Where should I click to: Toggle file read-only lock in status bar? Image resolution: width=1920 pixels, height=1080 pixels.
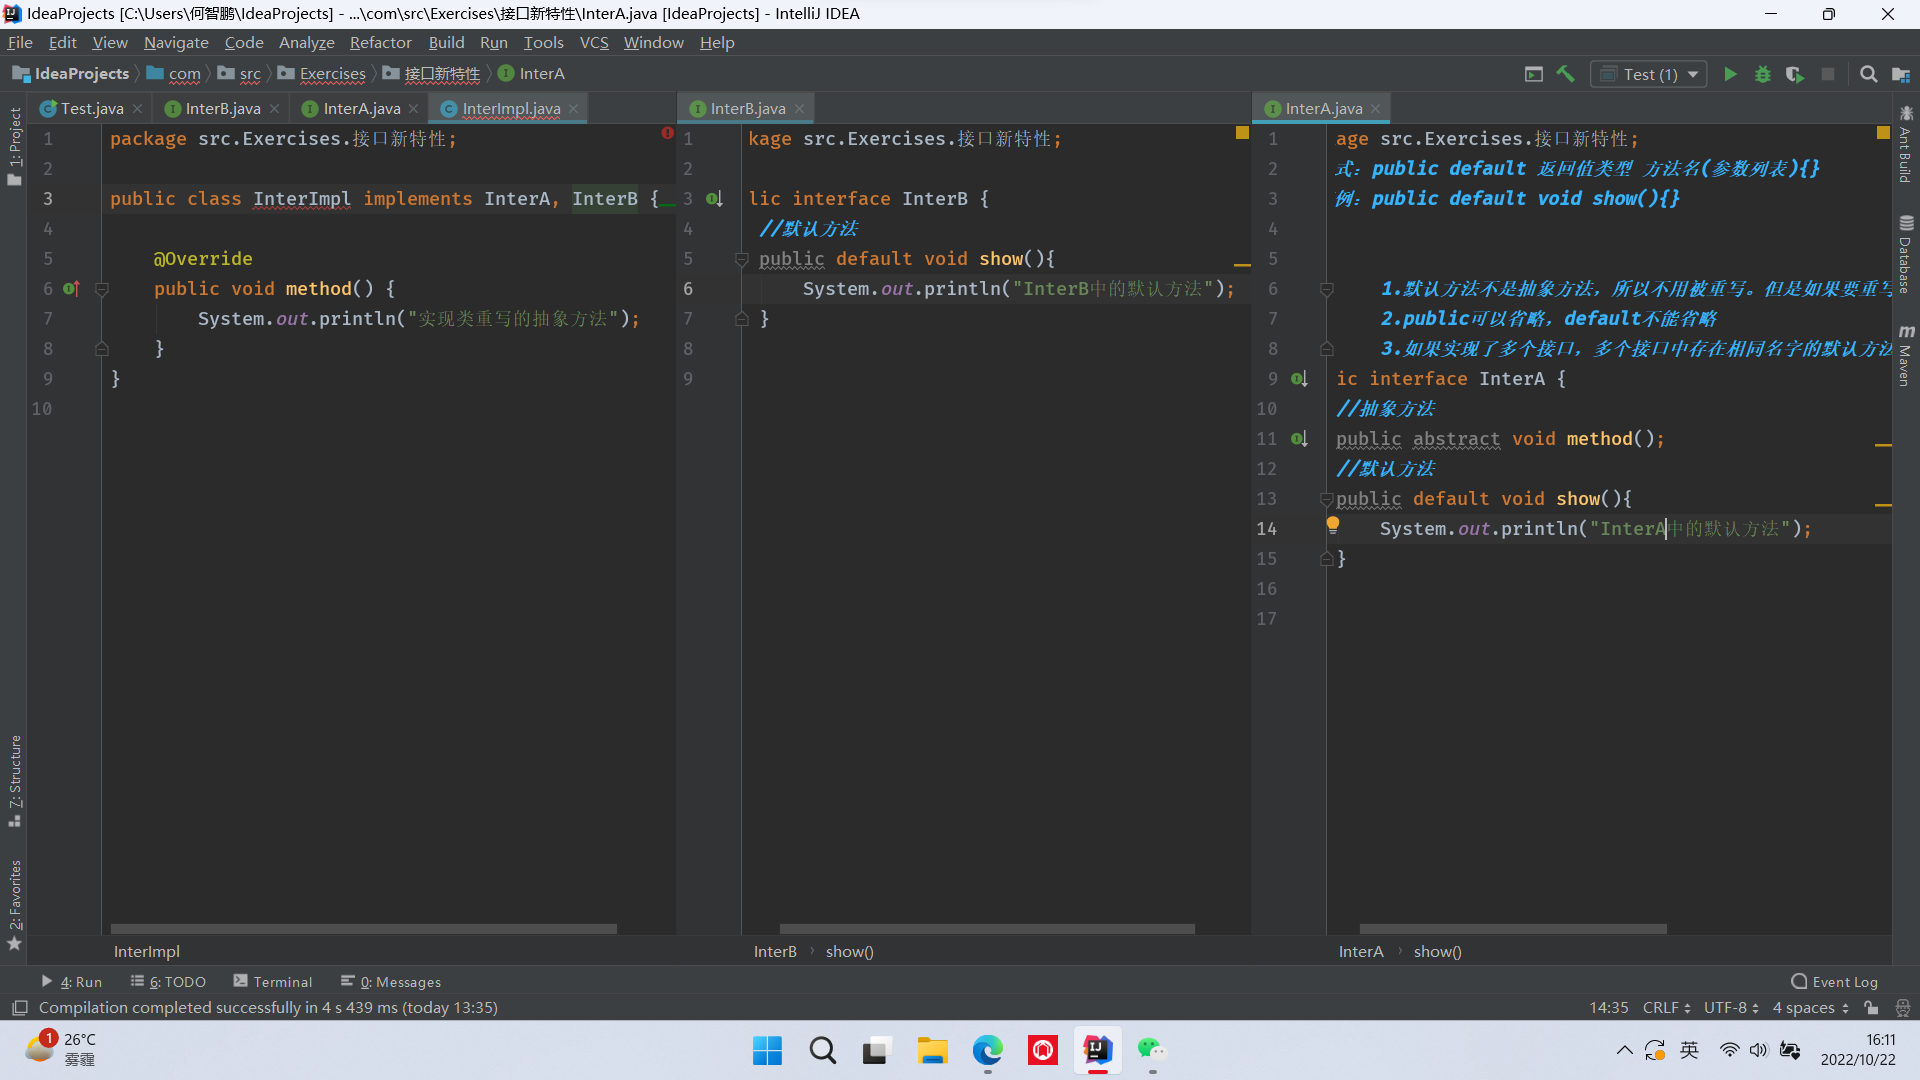pyautogui.click(x=1871, y=1008)
